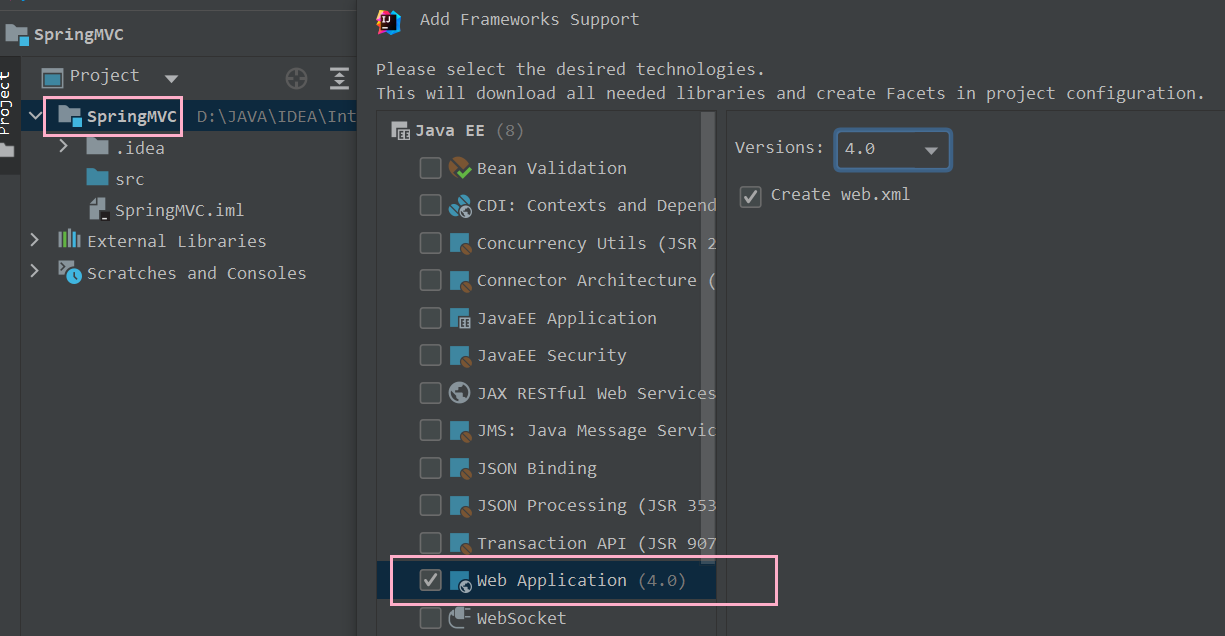The image size is (1225, 636).
Task: Click the ".idea" folder name
Action: (140, 148)
